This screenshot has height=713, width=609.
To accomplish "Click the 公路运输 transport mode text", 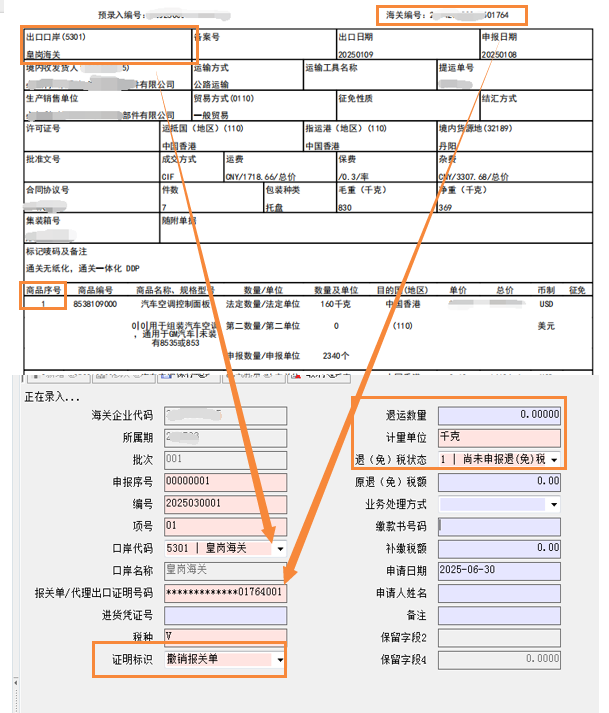I will point(211,85).
